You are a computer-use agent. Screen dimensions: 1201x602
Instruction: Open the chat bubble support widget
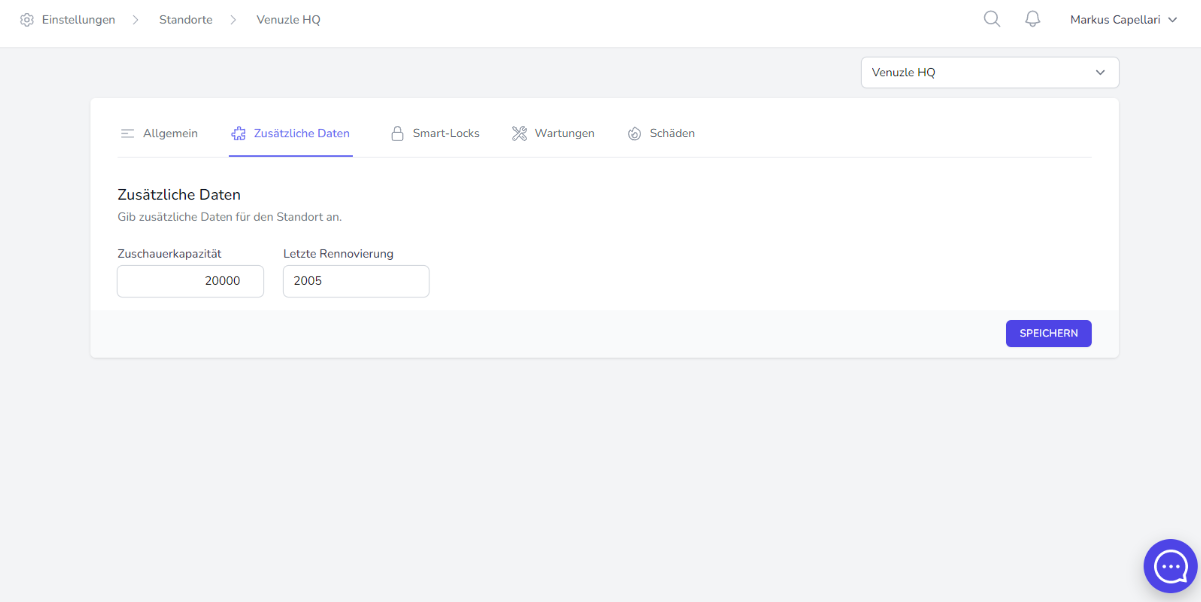point(1170,567)
